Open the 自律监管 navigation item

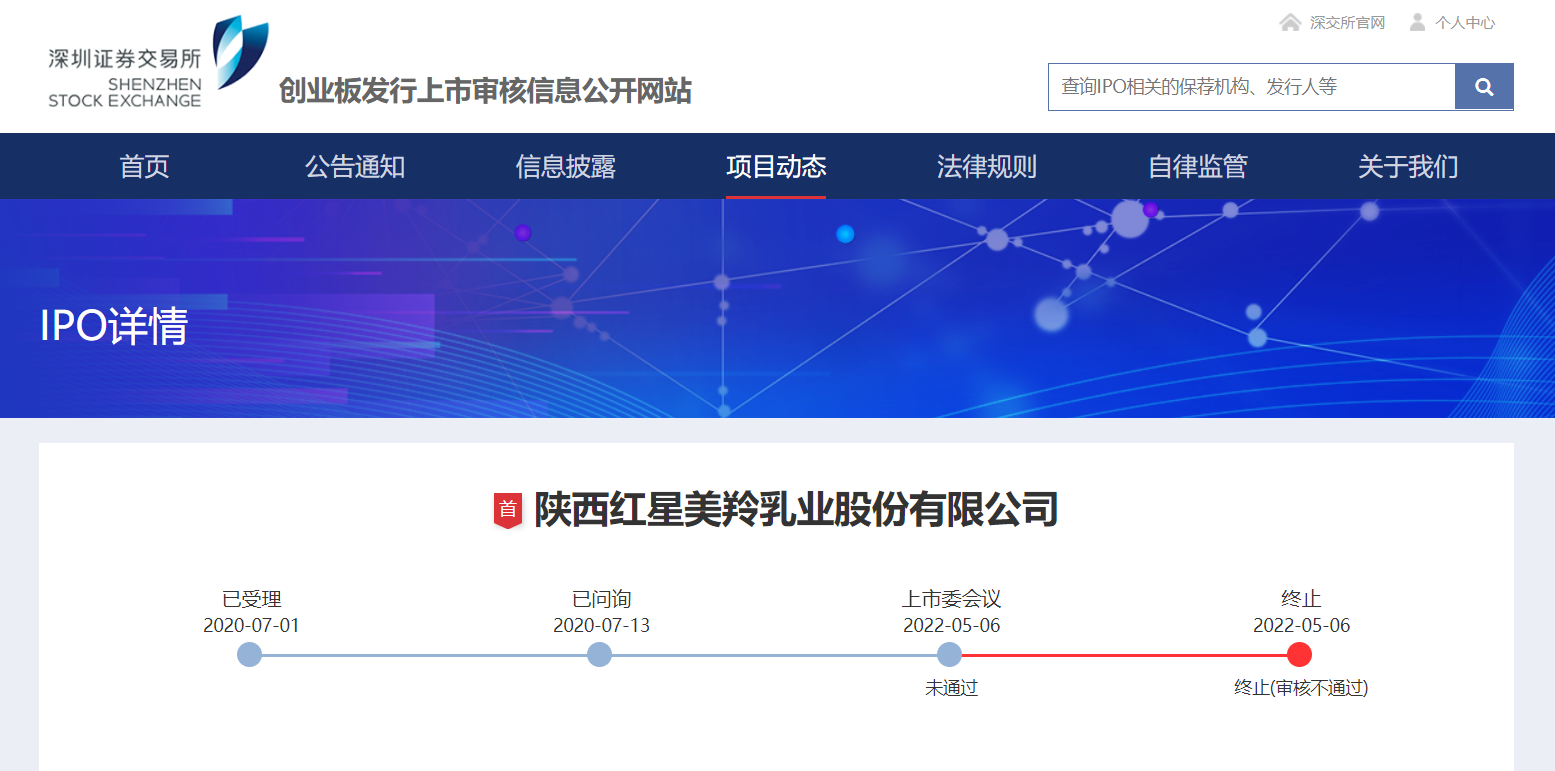pyautogui.click(x=1196, y=166)
